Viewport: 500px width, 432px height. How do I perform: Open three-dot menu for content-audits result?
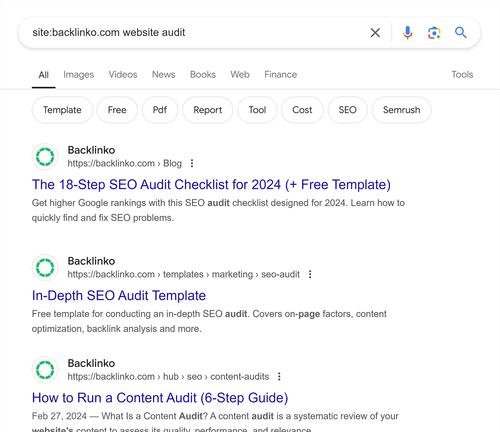(x=279, y=377)
